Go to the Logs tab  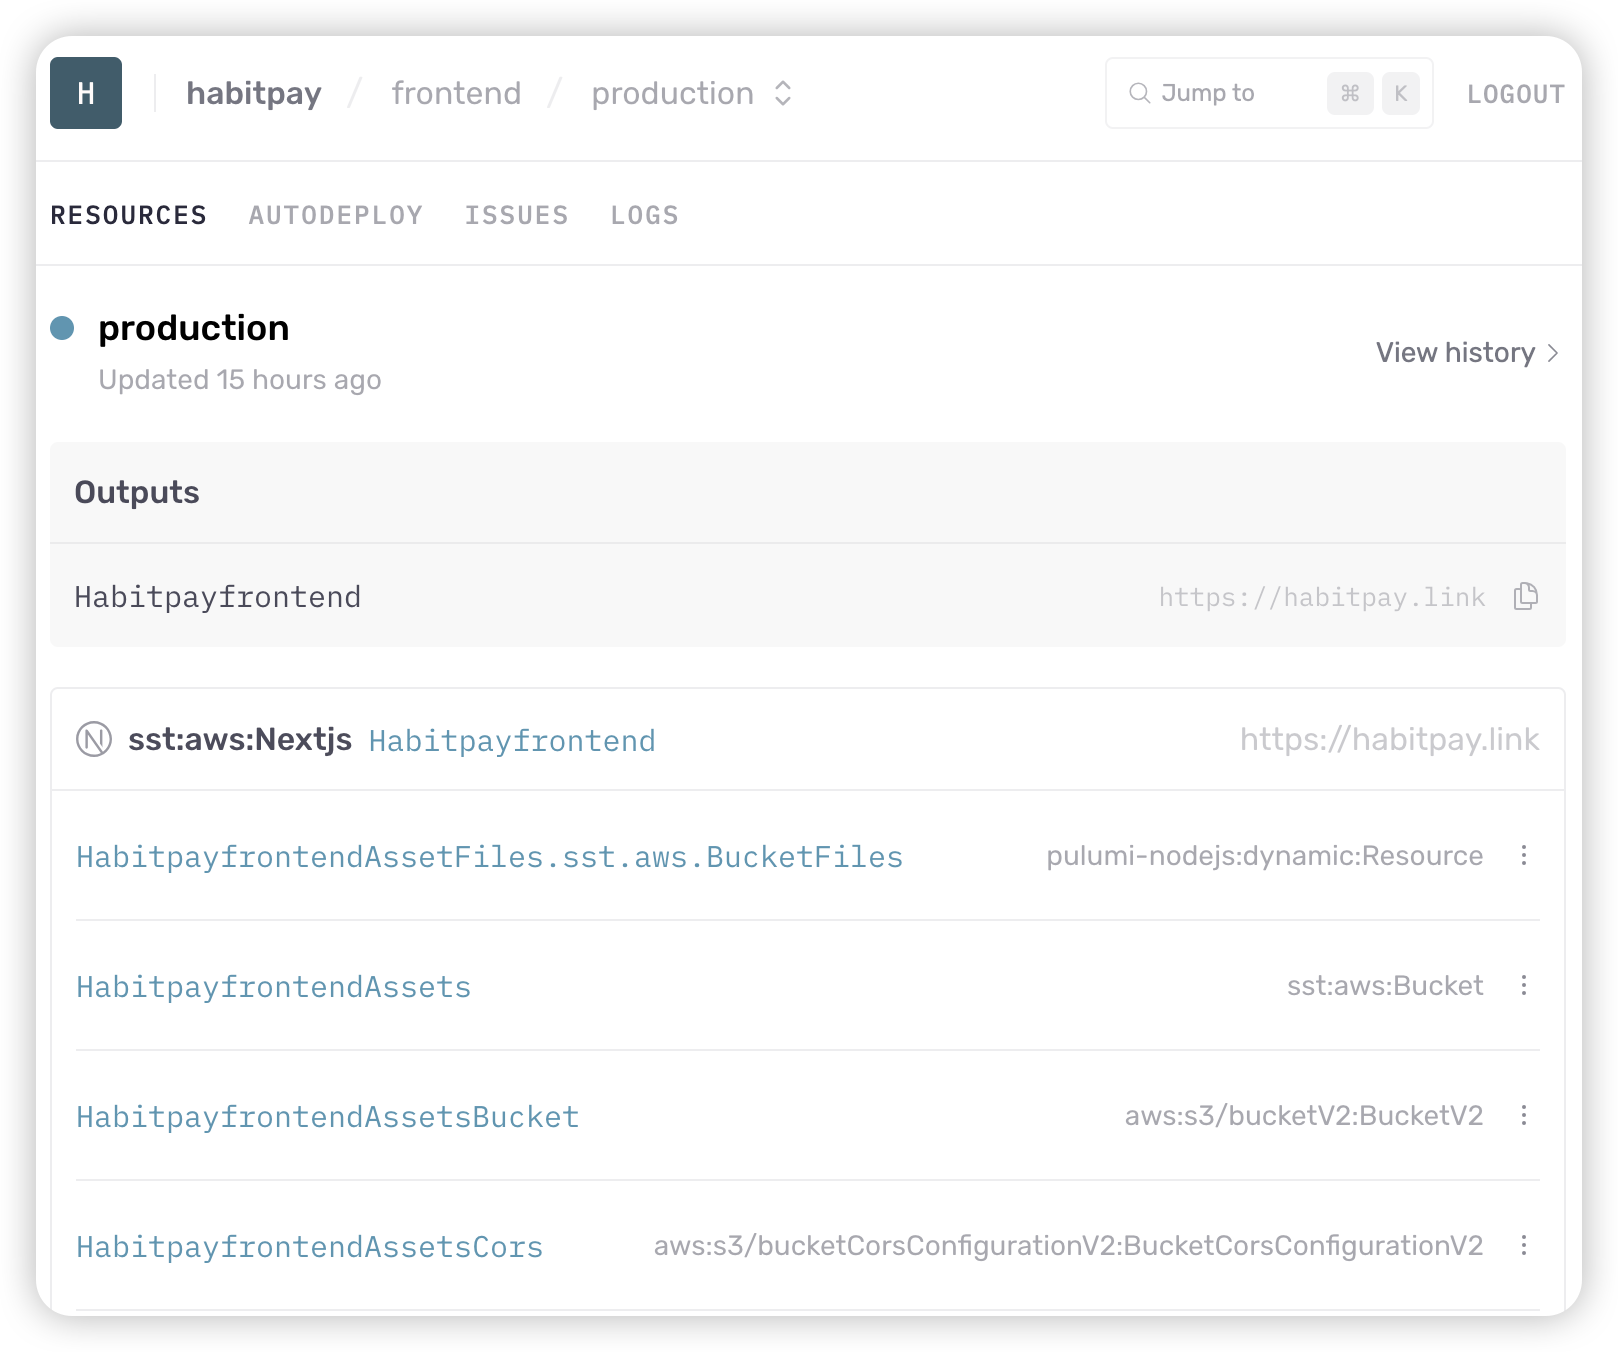[x=644, y=215]
